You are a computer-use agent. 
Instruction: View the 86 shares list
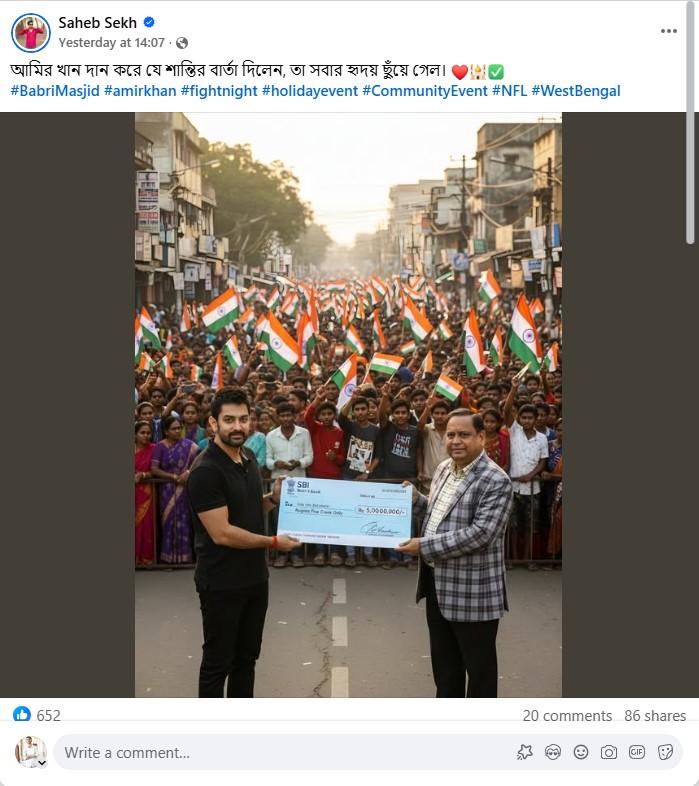click(x=655, y=715)
